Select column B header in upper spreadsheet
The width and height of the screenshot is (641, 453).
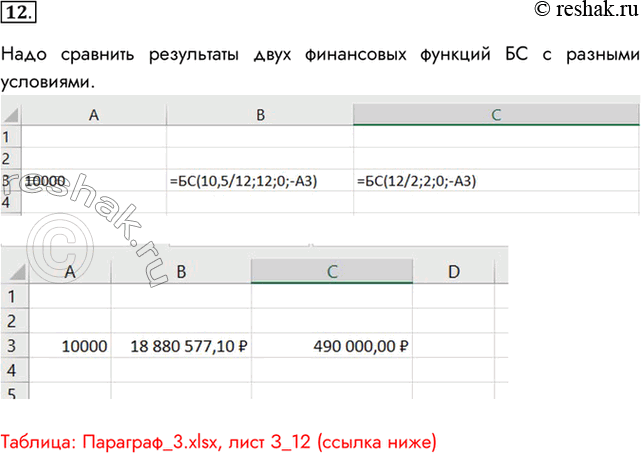click(260, 115)
